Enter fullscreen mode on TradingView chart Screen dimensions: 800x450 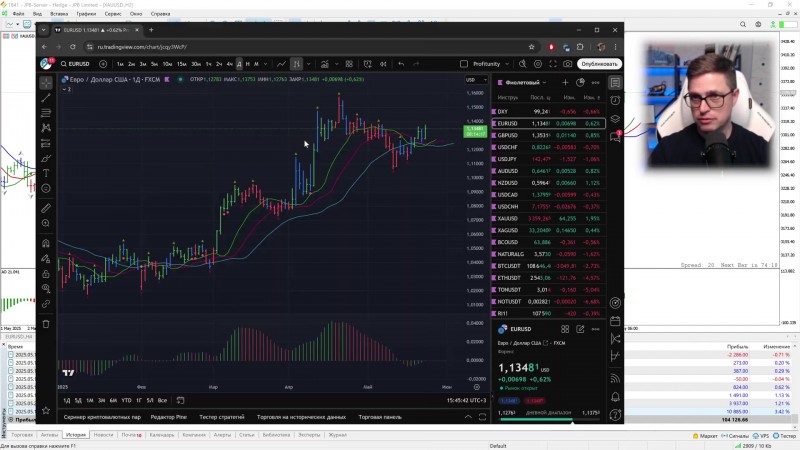tap(553, 64)
